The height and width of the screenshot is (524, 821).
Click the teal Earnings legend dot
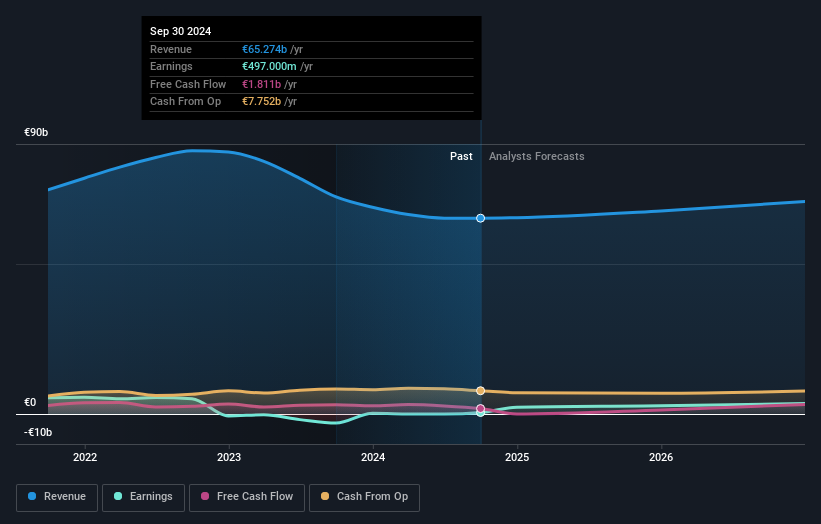(118, 496)
